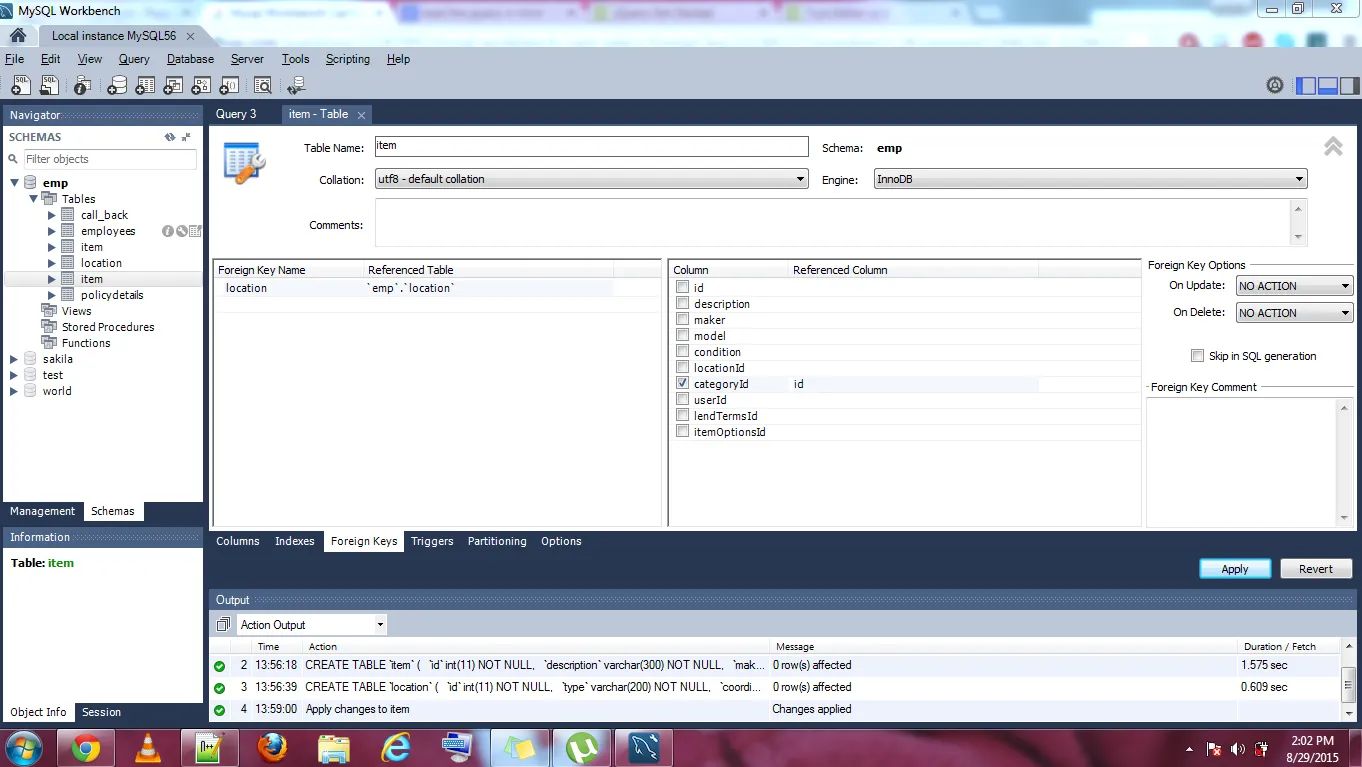Open the On Update dropdown
Screen dimensions: 1362x767
(1294, 286)
